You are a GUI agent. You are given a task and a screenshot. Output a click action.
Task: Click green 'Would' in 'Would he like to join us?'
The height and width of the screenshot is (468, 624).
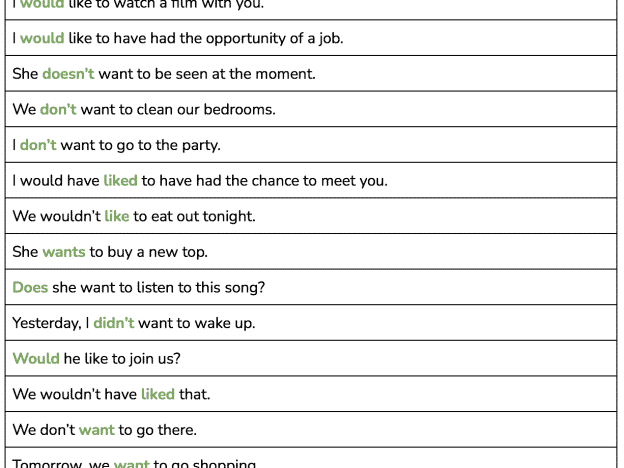tap(36, 359)
